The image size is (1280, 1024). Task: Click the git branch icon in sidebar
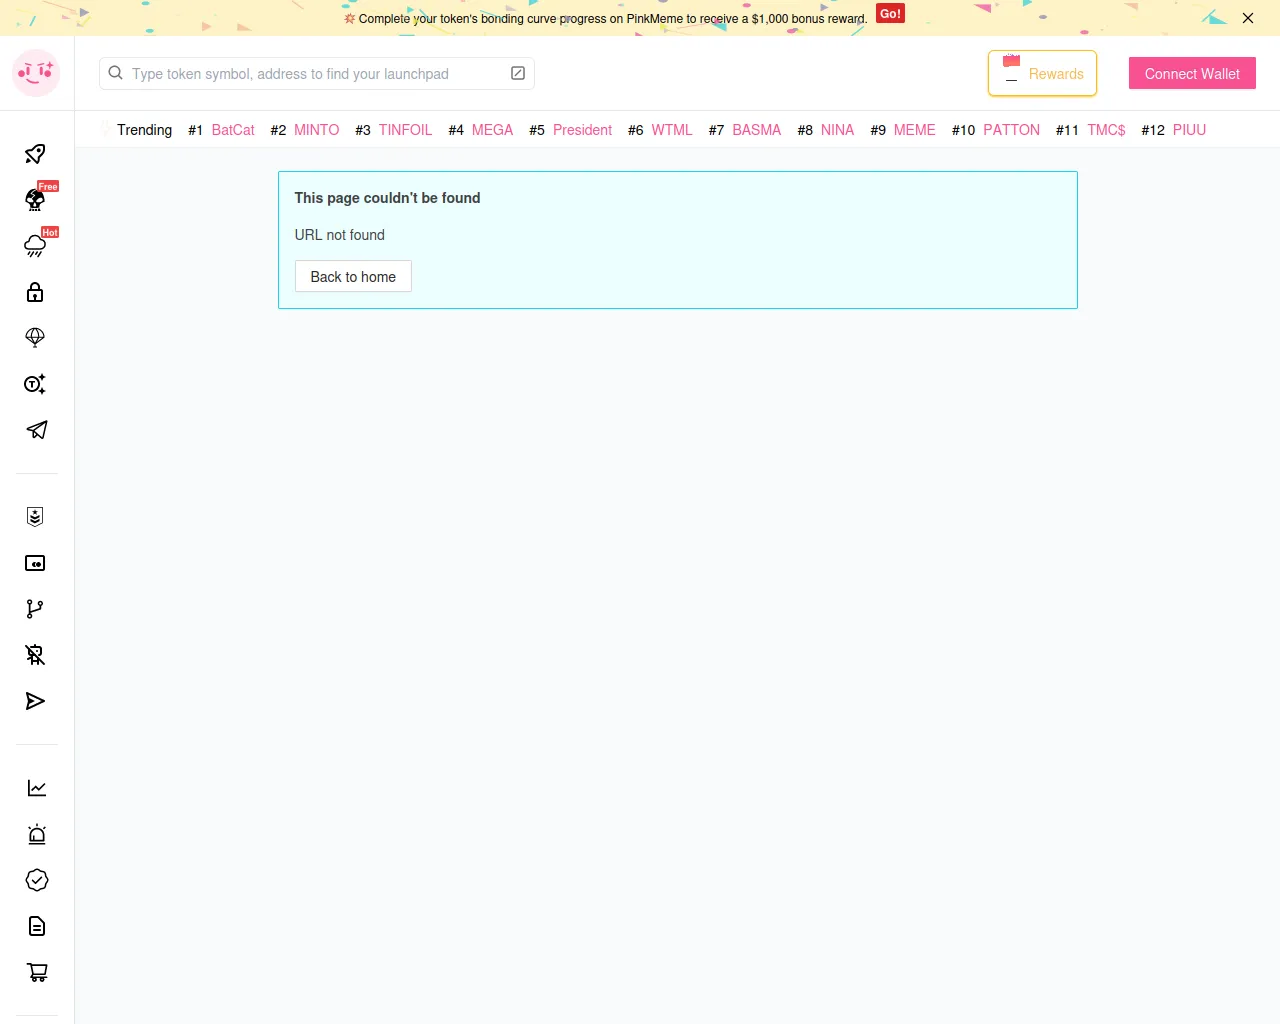coord(35,609)
